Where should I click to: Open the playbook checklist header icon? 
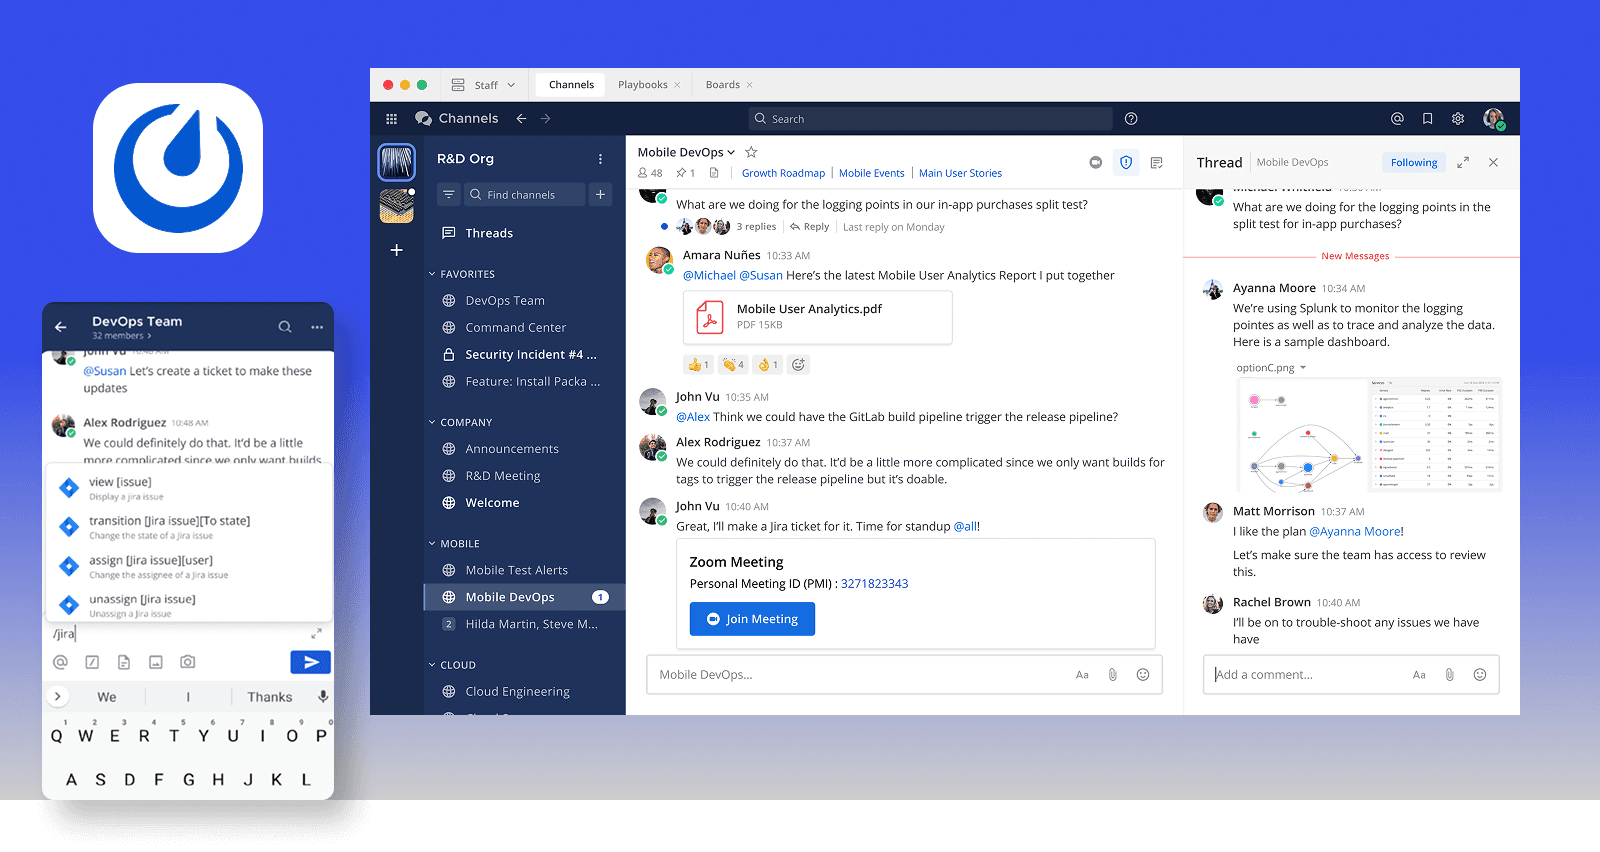click(1156, 162)
